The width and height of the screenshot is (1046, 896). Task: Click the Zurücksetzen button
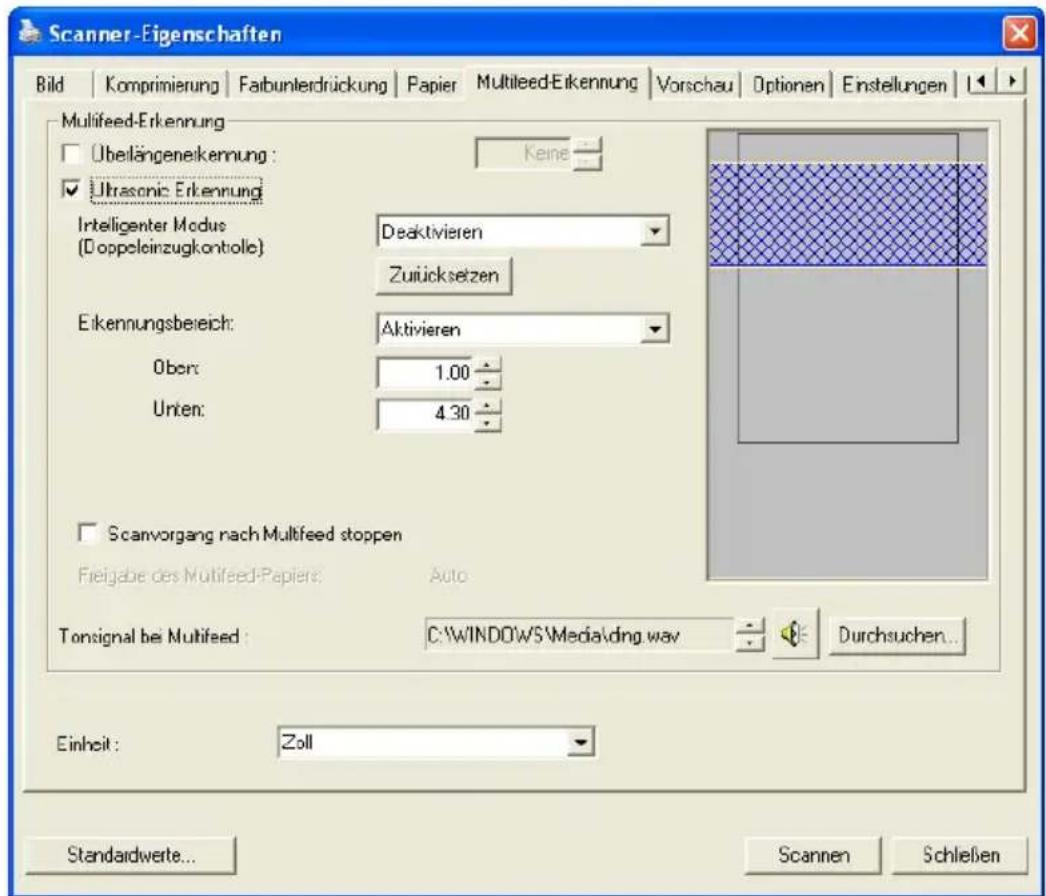(x=444, y=276)
